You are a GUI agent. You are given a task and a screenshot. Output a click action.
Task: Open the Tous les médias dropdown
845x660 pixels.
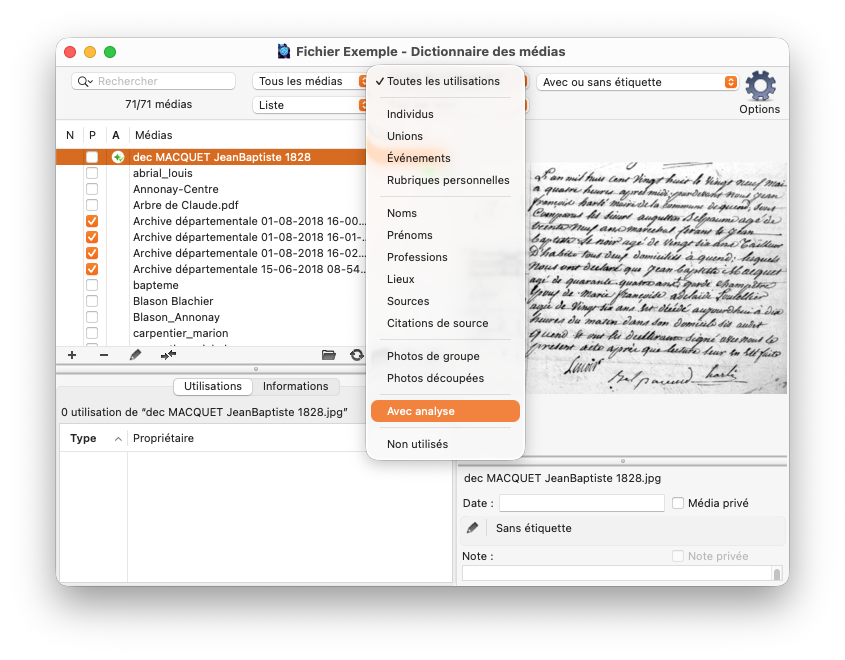click(310, 81)
